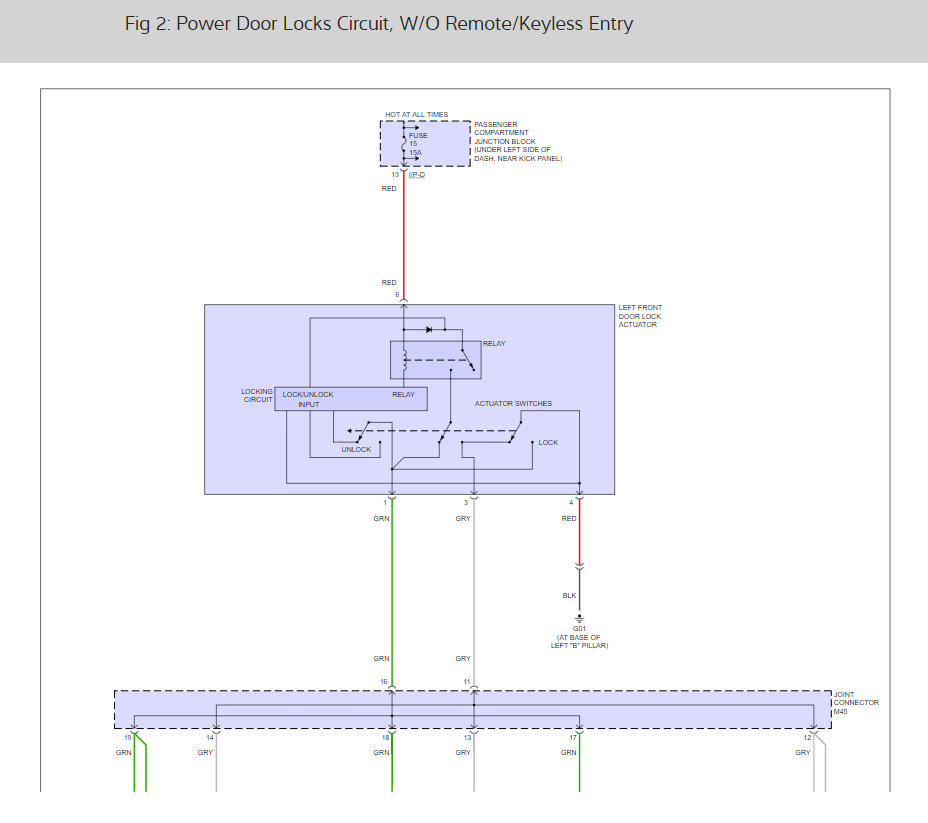Click the JOINT CONNECTOR M45 label

[x=856, y=703]
